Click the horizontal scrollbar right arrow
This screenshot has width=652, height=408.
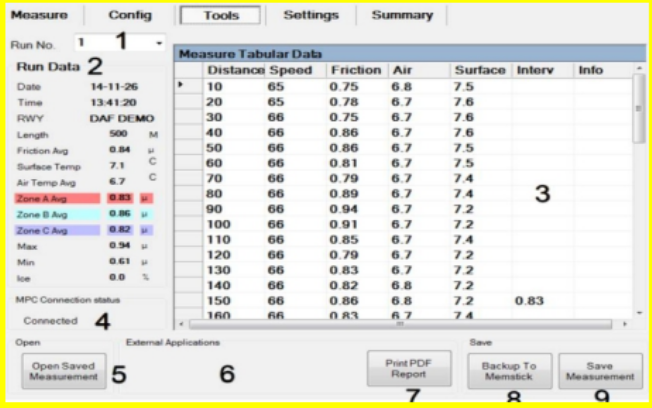(x=625, y=324)
